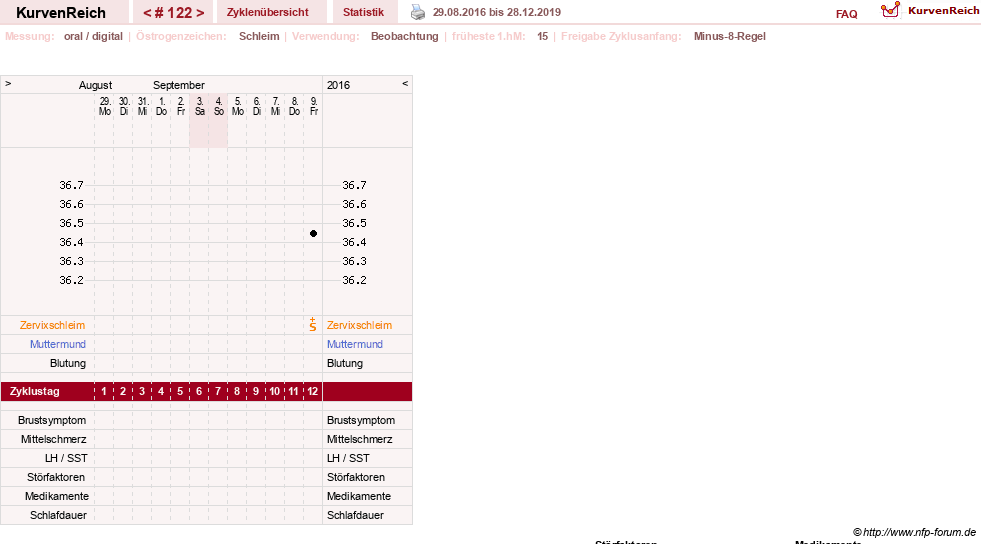Click the früheste 1.hM value 15
Viewport: 981px width, 544px height.
(x=542, y=36)
